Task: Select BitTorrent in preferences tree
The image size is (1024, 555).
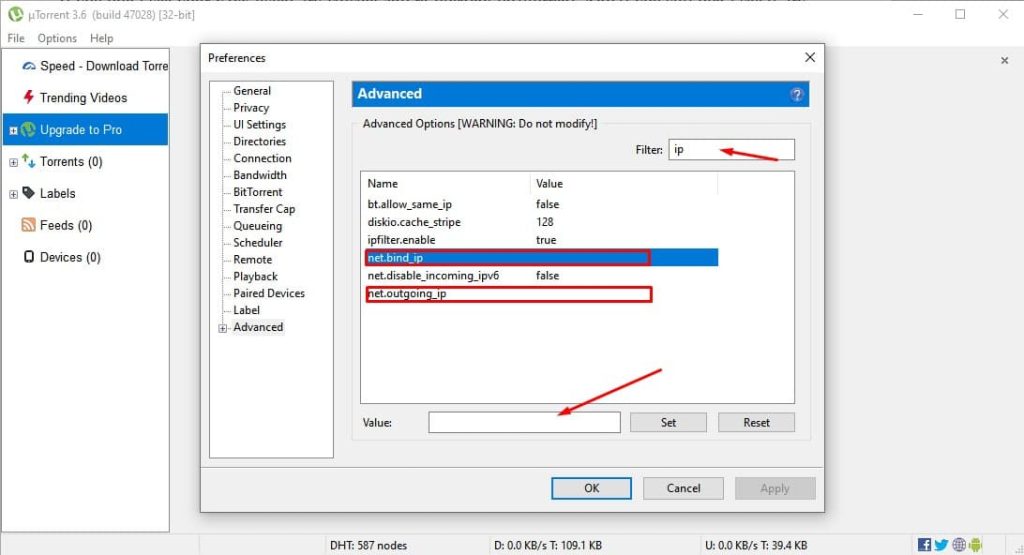Action: click(257, 192)
